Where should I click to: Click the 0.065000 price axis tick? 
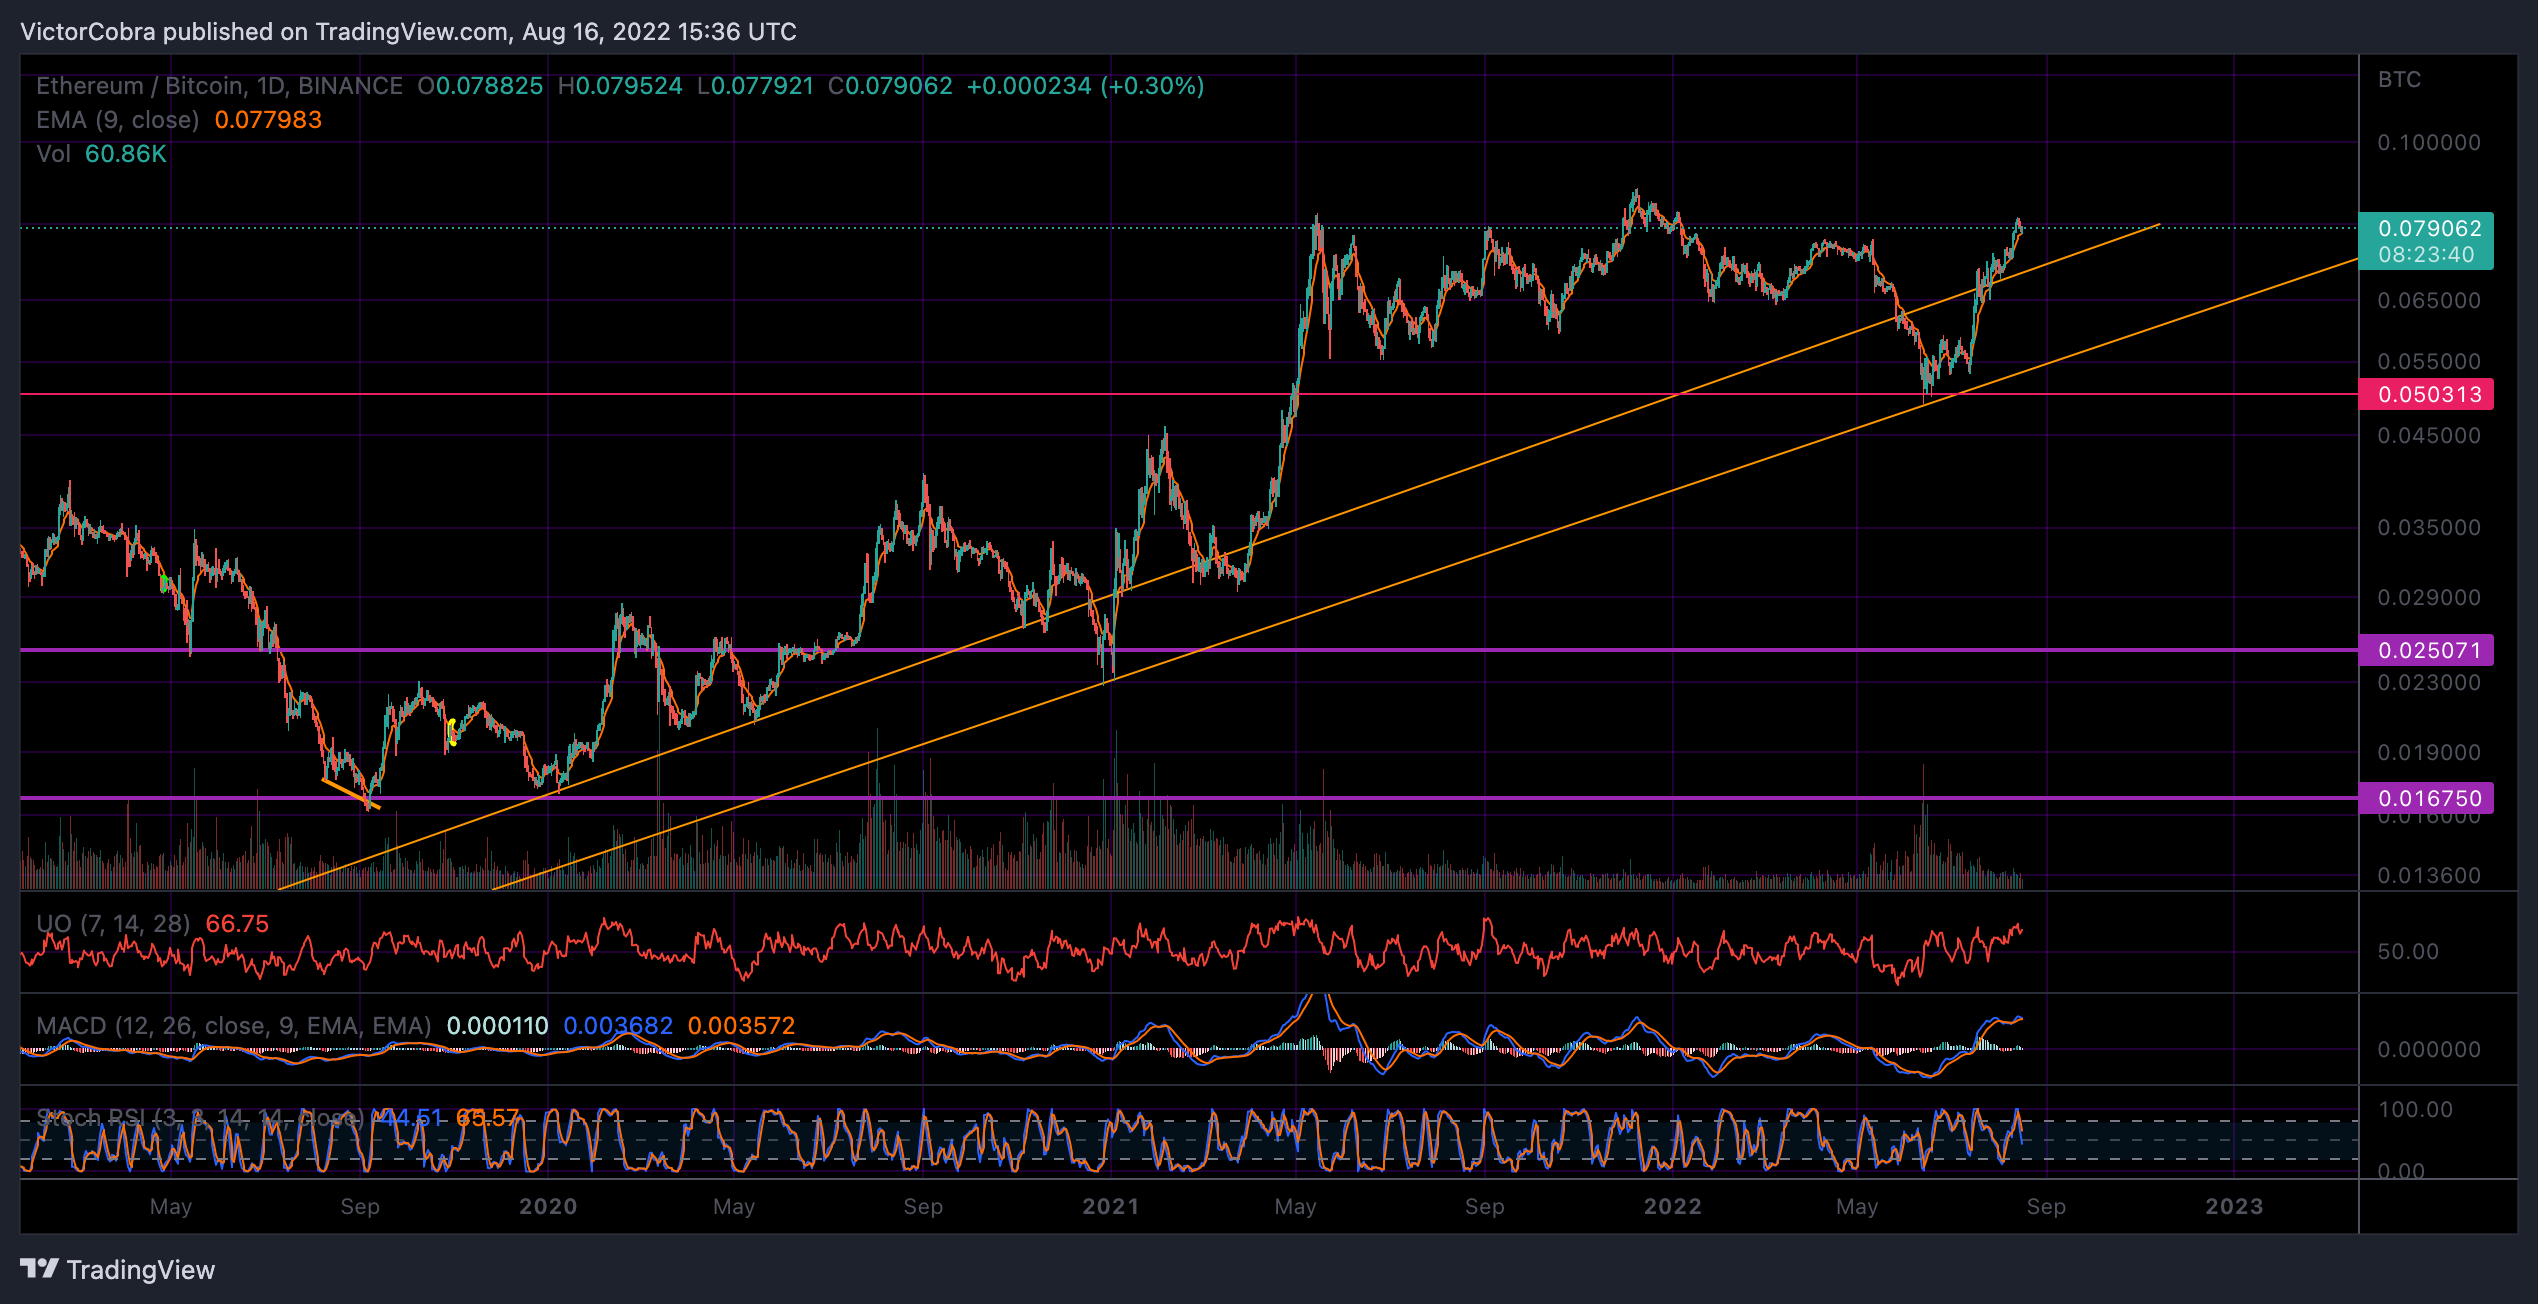pyautogui.click(x=2429, y=301)
